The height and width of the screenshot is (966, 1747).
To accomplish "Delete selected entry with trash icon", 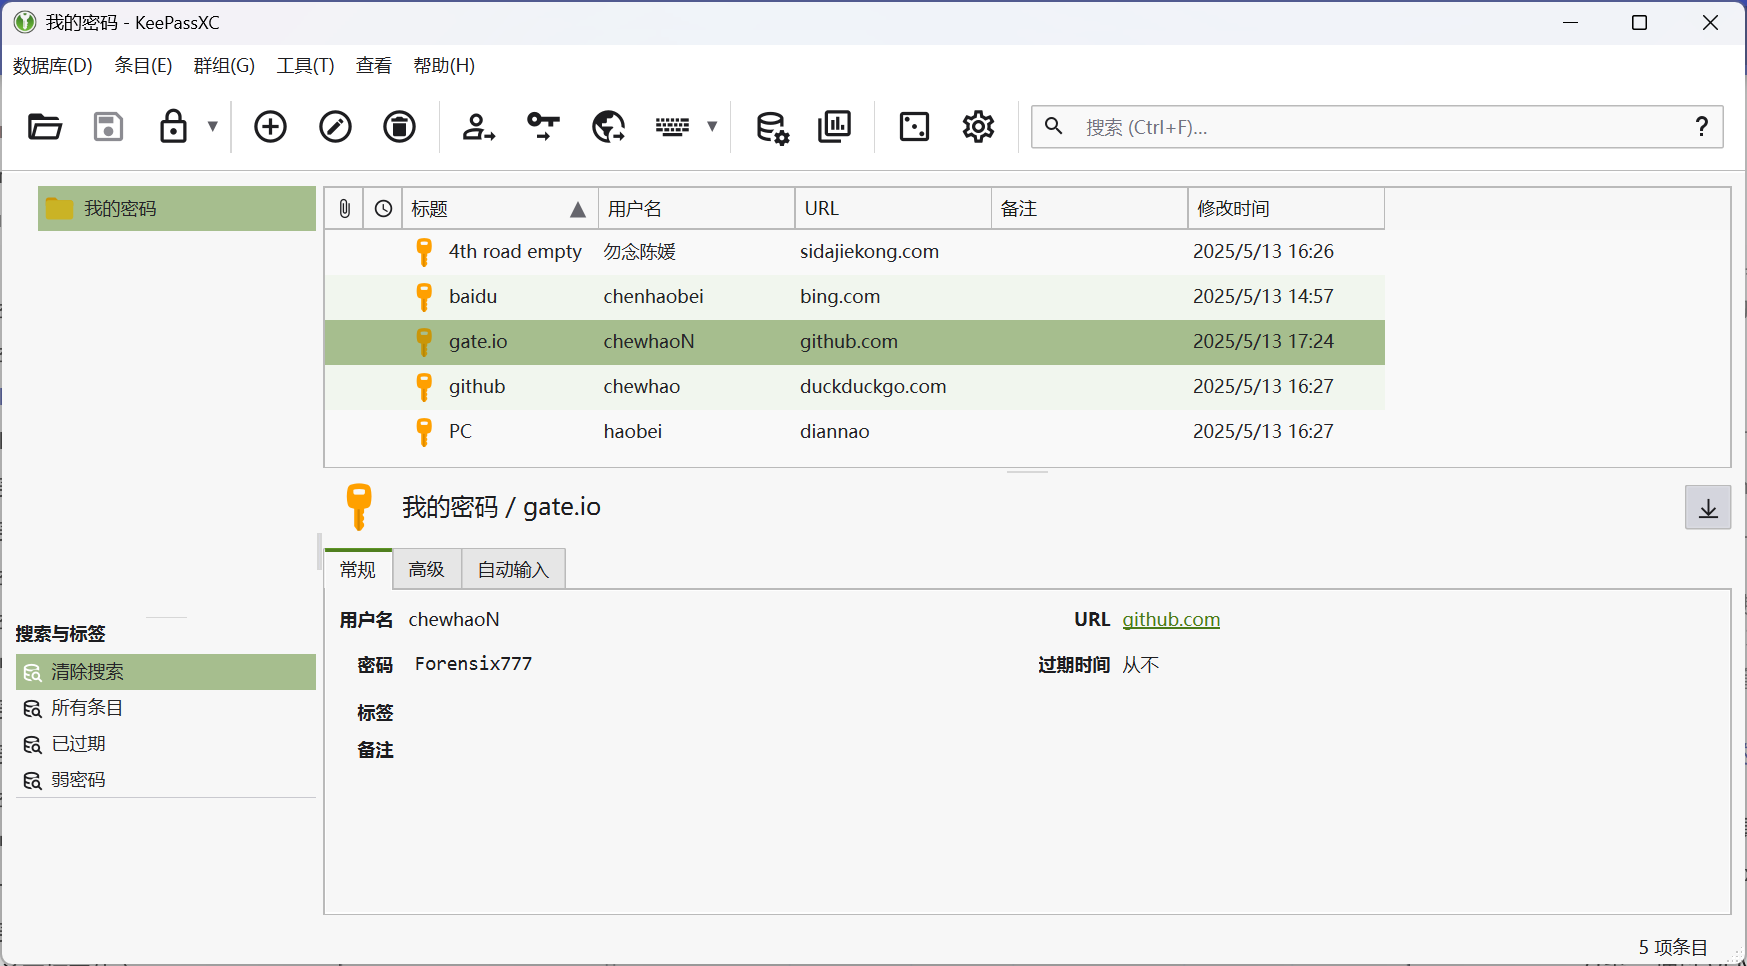I will (399, 127).
